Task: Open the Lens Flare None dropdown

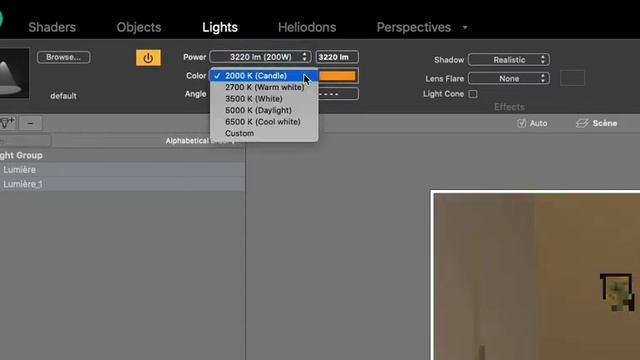Action: click(509, 78)
